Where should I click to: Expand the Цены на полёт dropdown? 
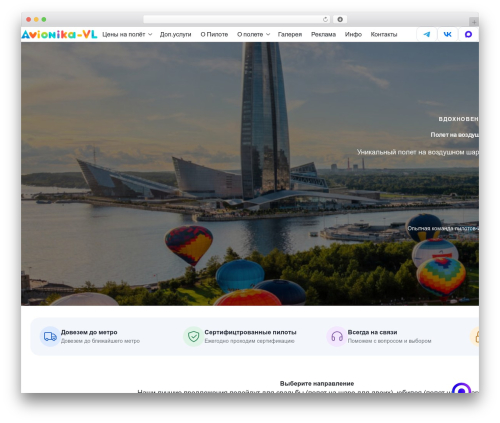(127, 34)
